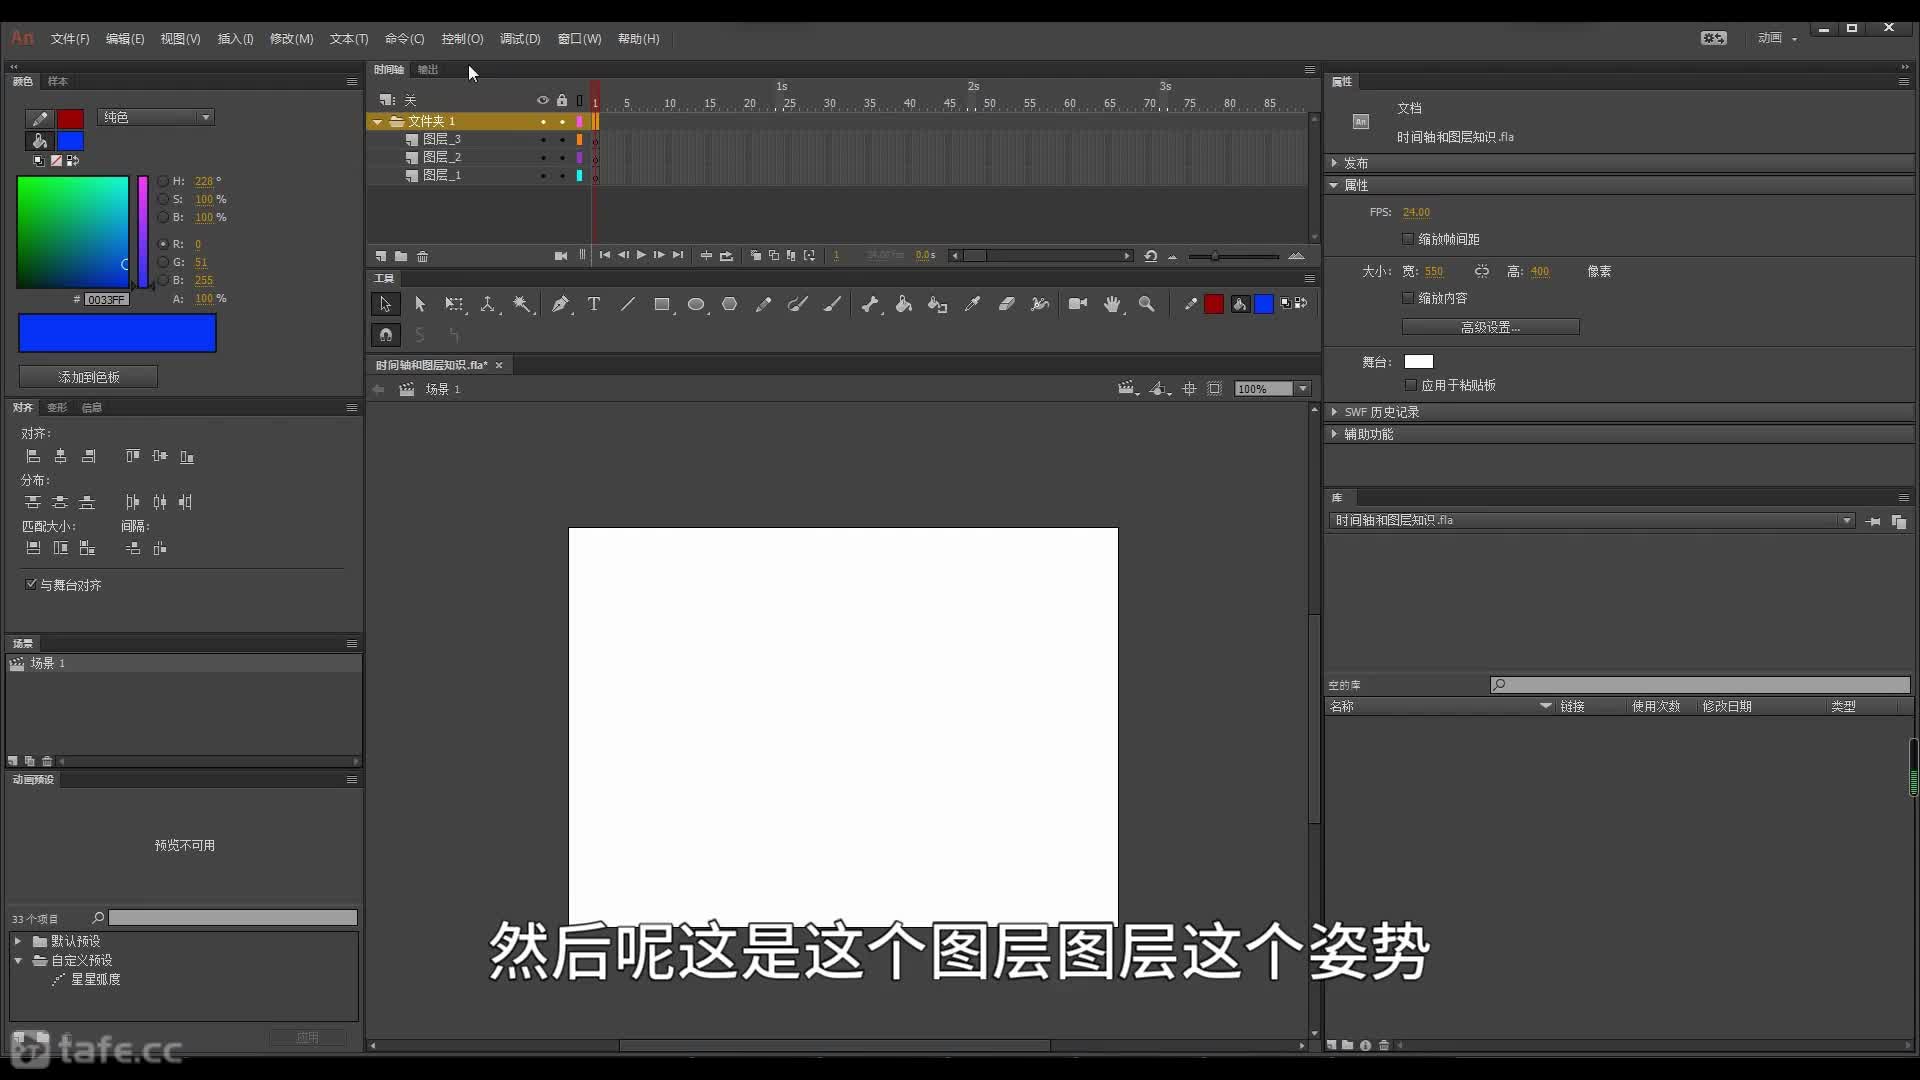This screenshot has width=1920, height=1080.
Task: Select the Ink Bottle tool
Action: coord(938,304)
